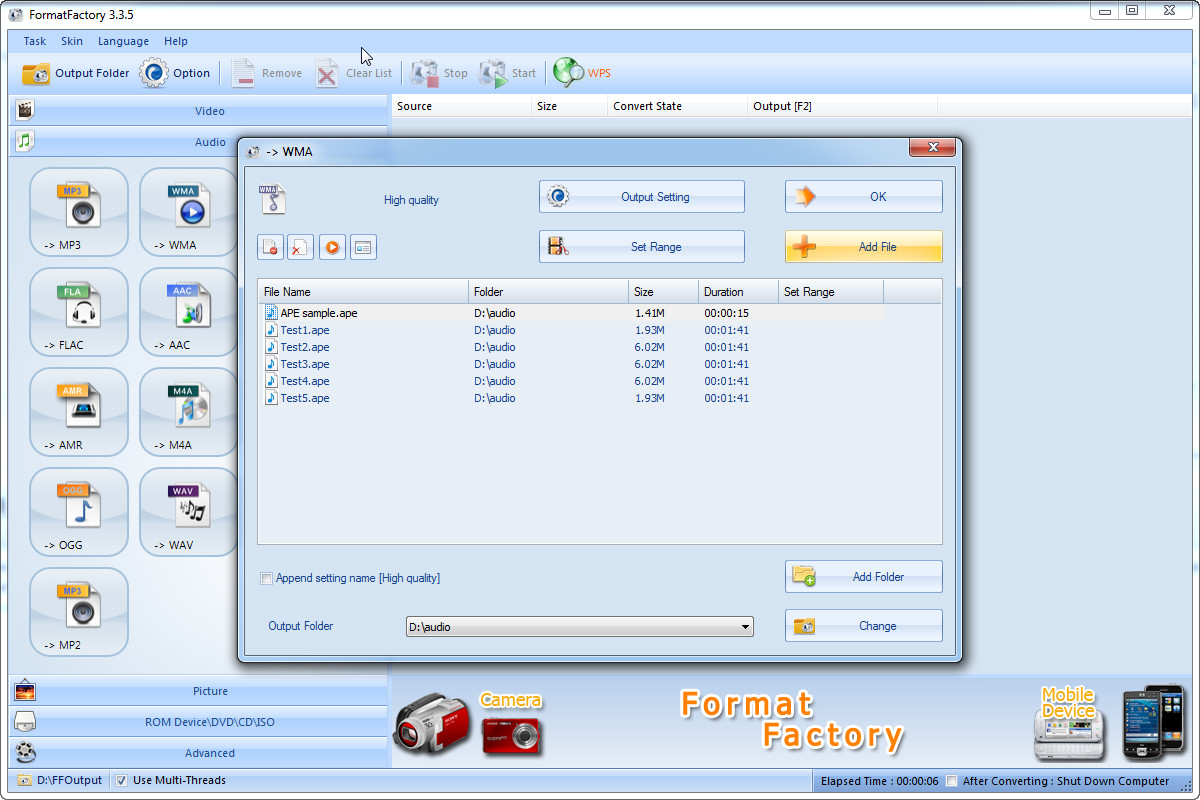Select the M4A conversion icon
Viewport: 1200px width, 800px height.
[x=188, y=412]
